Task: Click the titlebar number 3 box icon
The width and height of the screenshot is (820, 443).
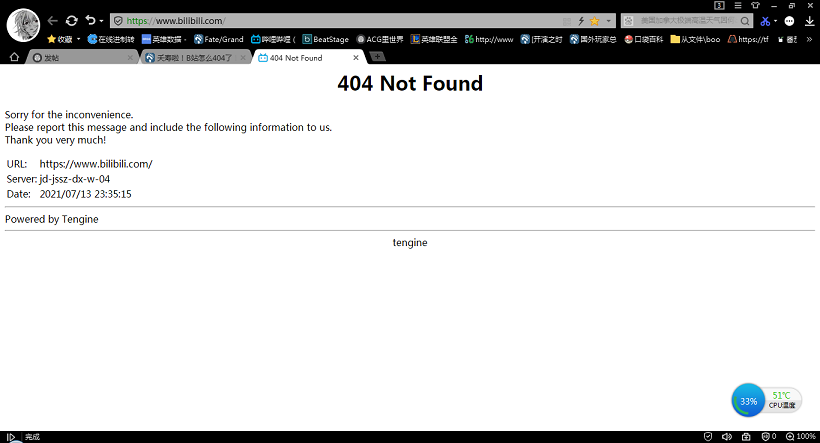Action: click(x=720, y=5)
